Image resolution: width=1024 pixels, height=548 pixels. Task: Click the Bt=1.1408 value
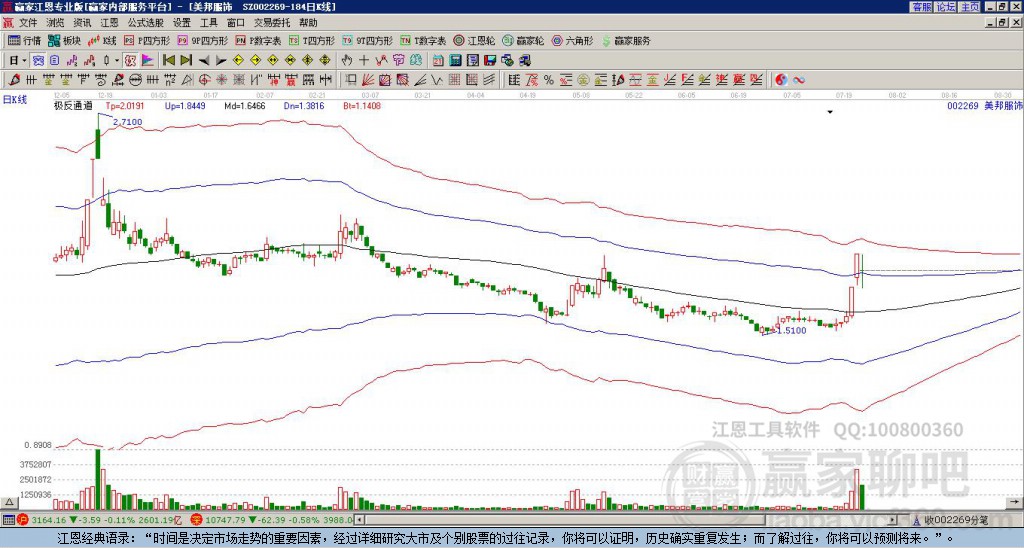(x=362, y=105)
